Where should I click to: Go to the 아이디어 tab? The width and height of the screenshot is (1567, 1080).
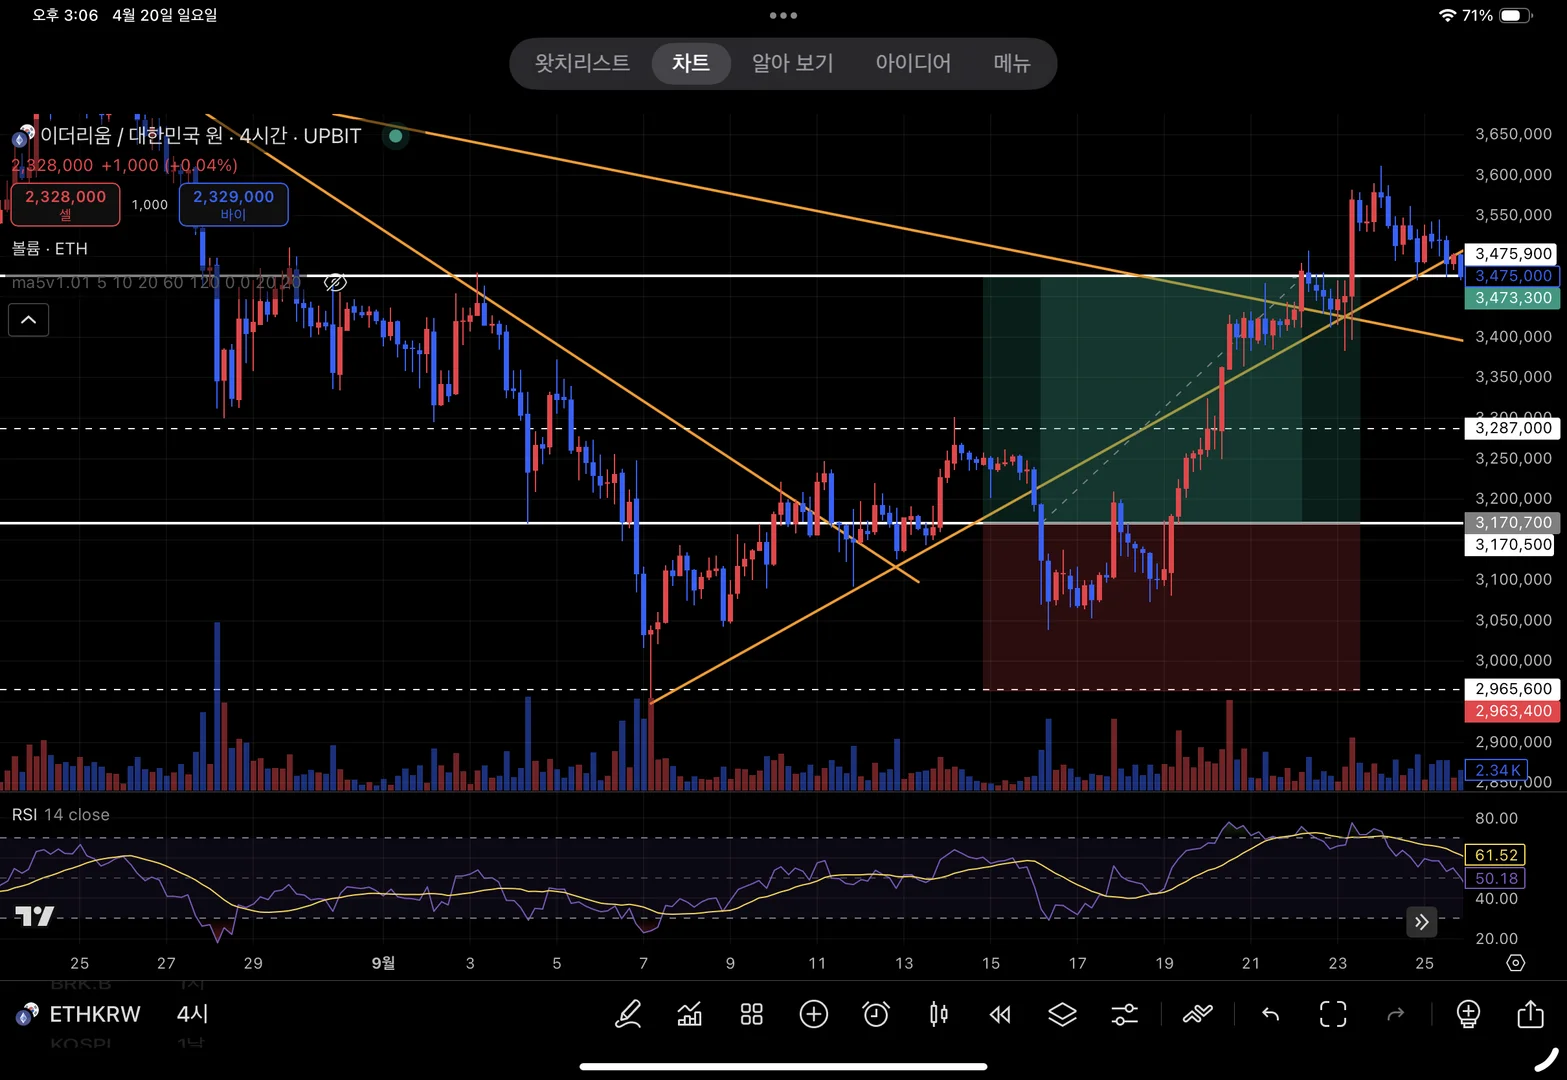[x=913, y=63]
